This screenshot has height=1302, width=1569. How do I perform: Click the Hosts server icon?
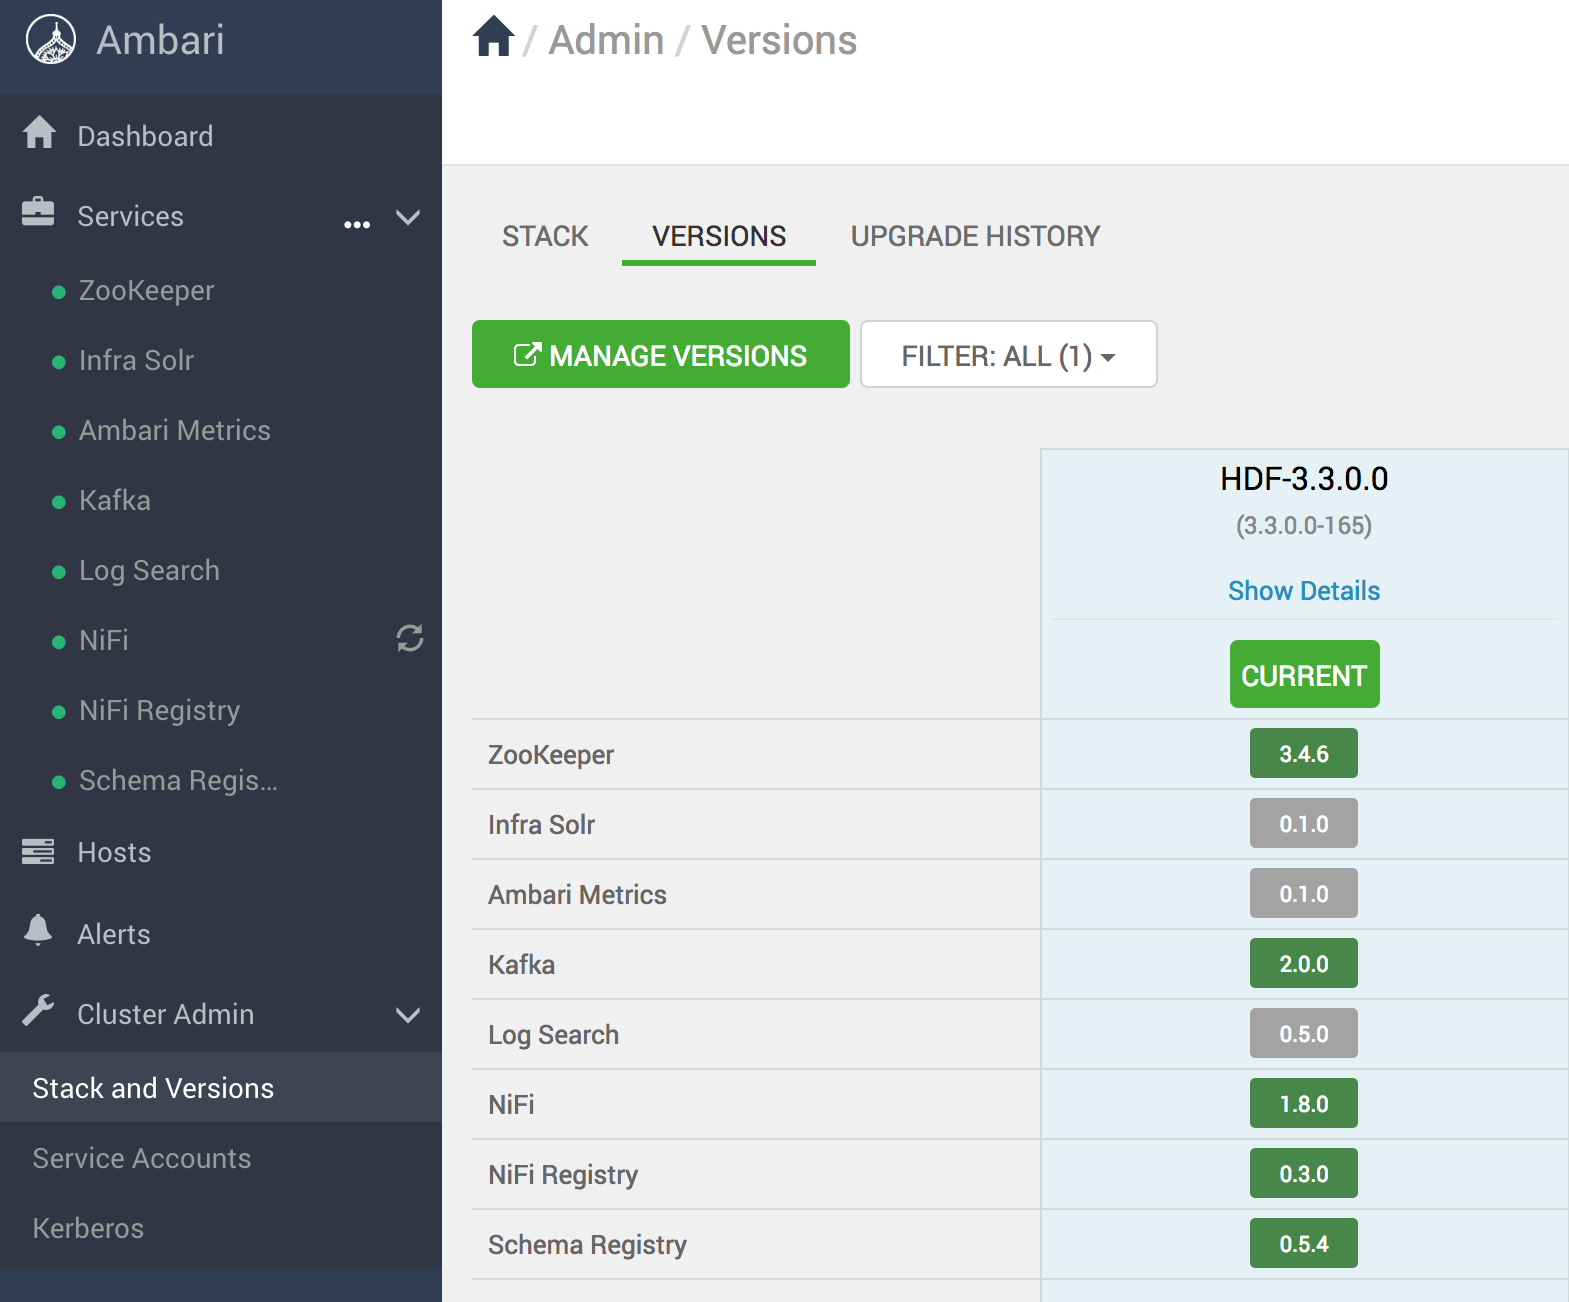[39, 851]
